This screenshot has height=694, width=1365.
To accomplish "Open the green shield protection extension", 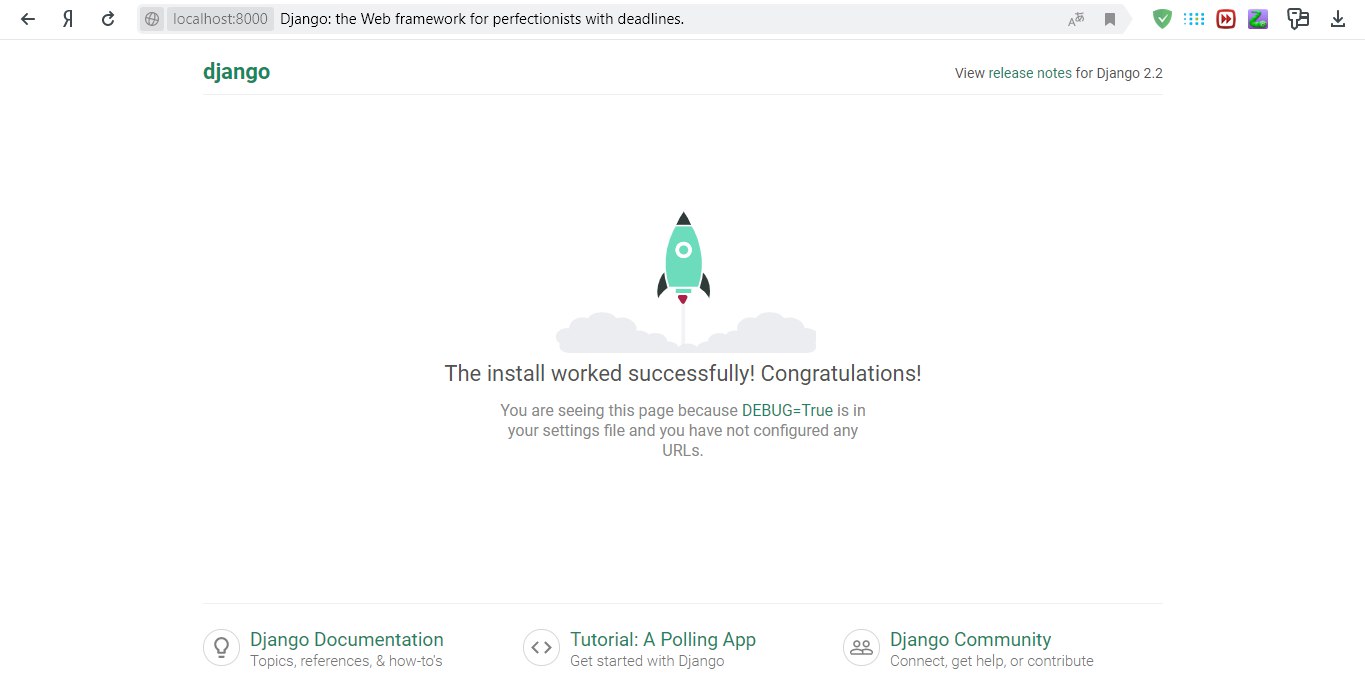I will (1162, 19).
